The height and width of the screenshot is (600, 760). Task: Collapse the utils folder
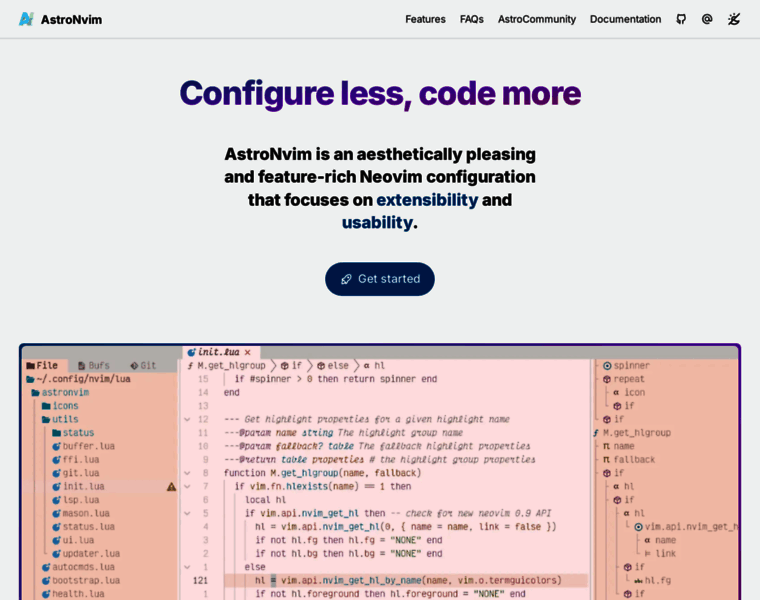click(60, 419)
